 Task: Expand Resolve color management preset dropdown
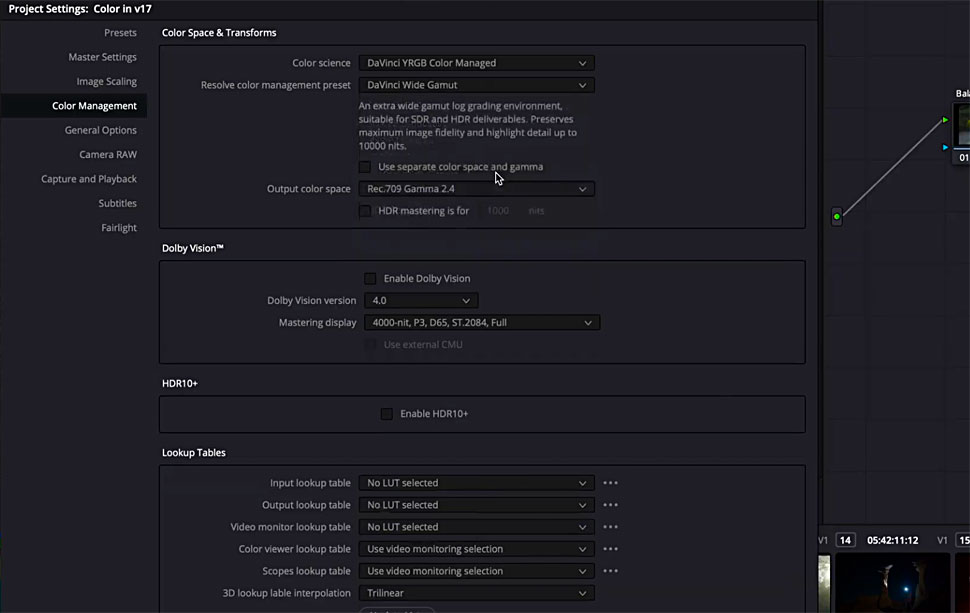coord(476,85)
